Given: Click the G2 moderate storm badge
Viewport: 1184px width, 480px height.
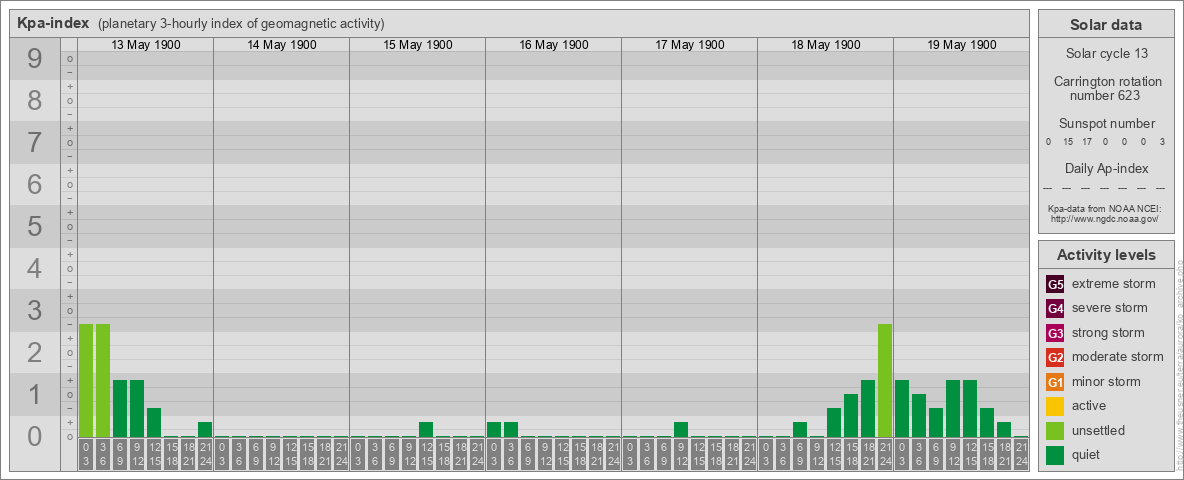Looking at the screenshot, I should 1055,357.
